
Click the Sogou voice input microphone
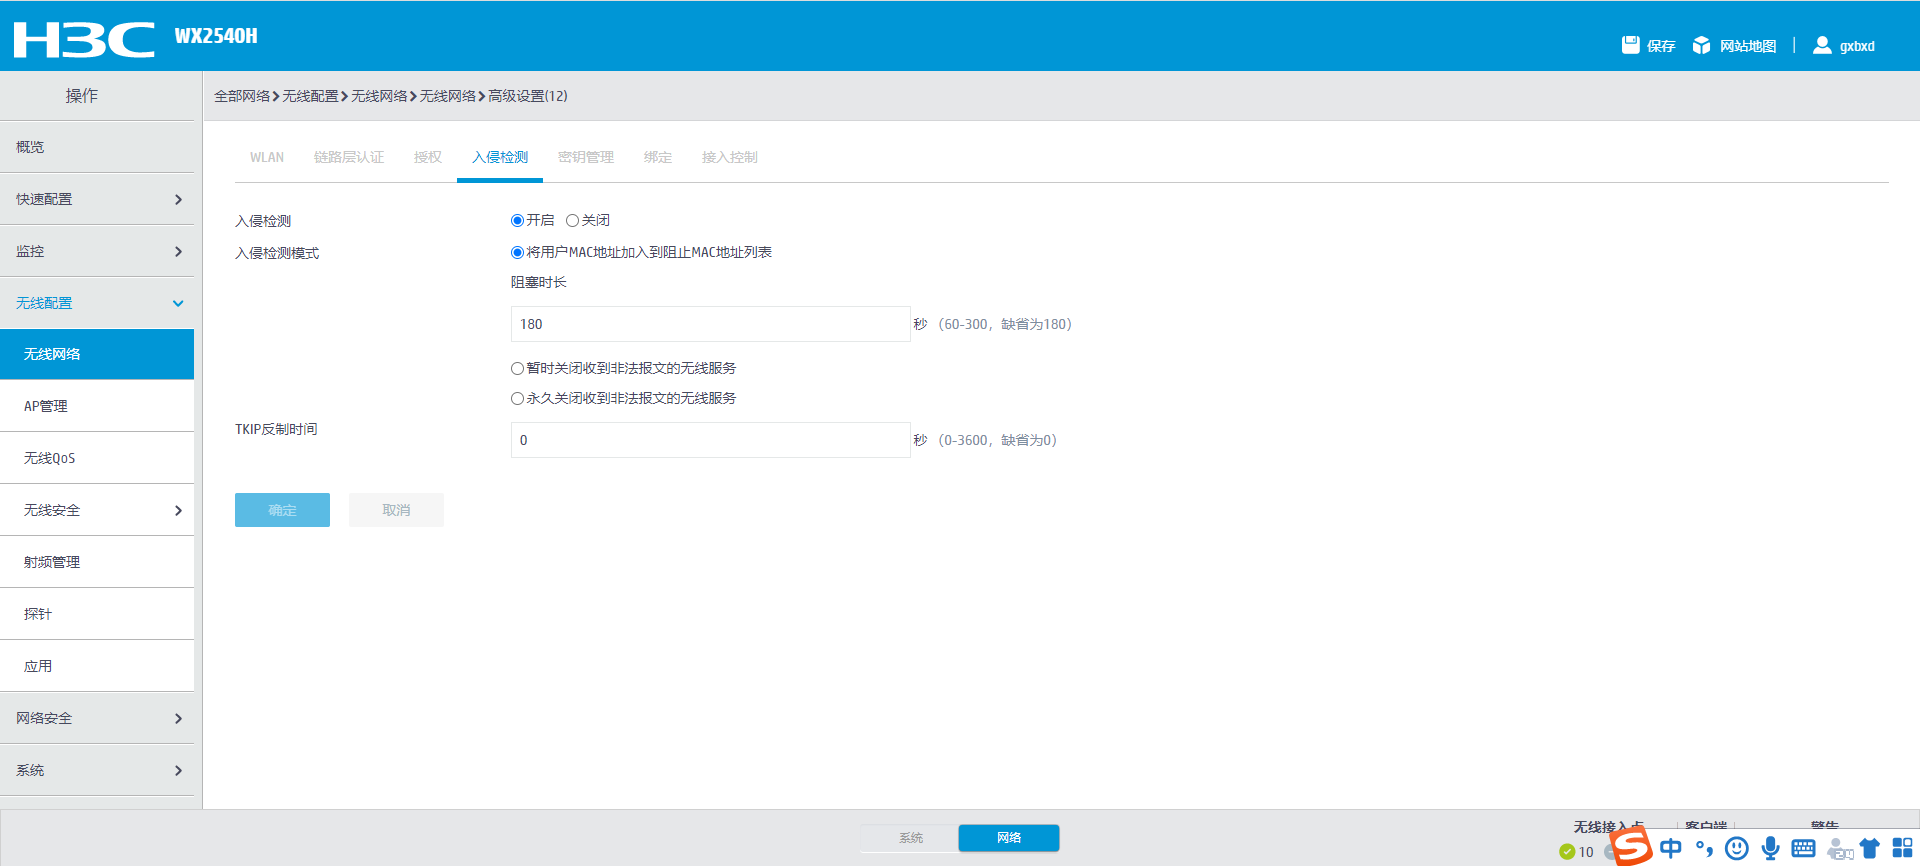click(1770, 849)
